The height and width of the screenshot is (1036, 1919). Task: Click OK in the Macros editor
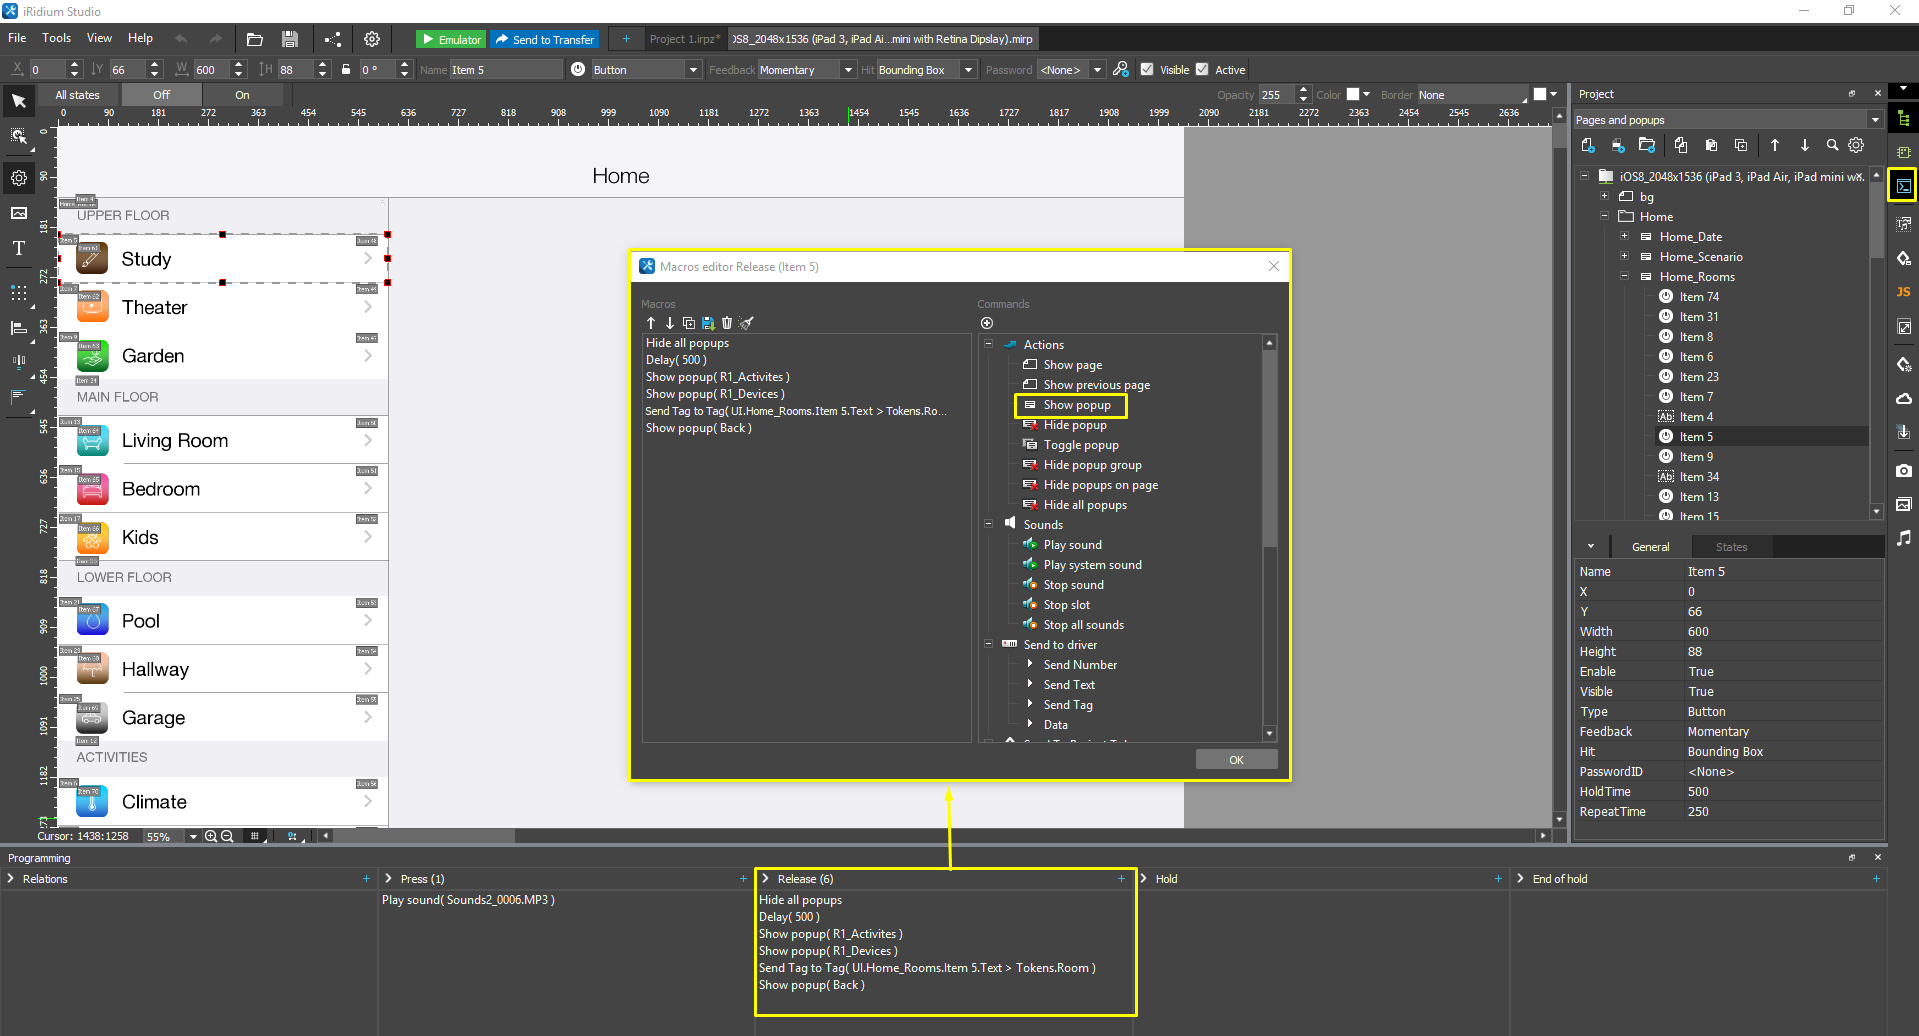pyautogui.click(x=1236, y=760)
